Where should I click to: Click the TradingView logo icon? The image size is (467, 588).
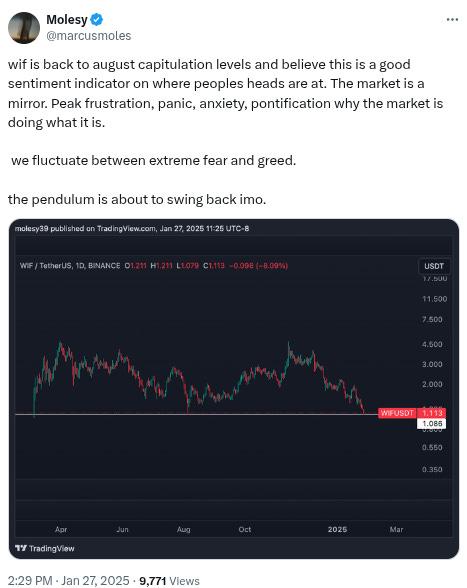(21, 548)
